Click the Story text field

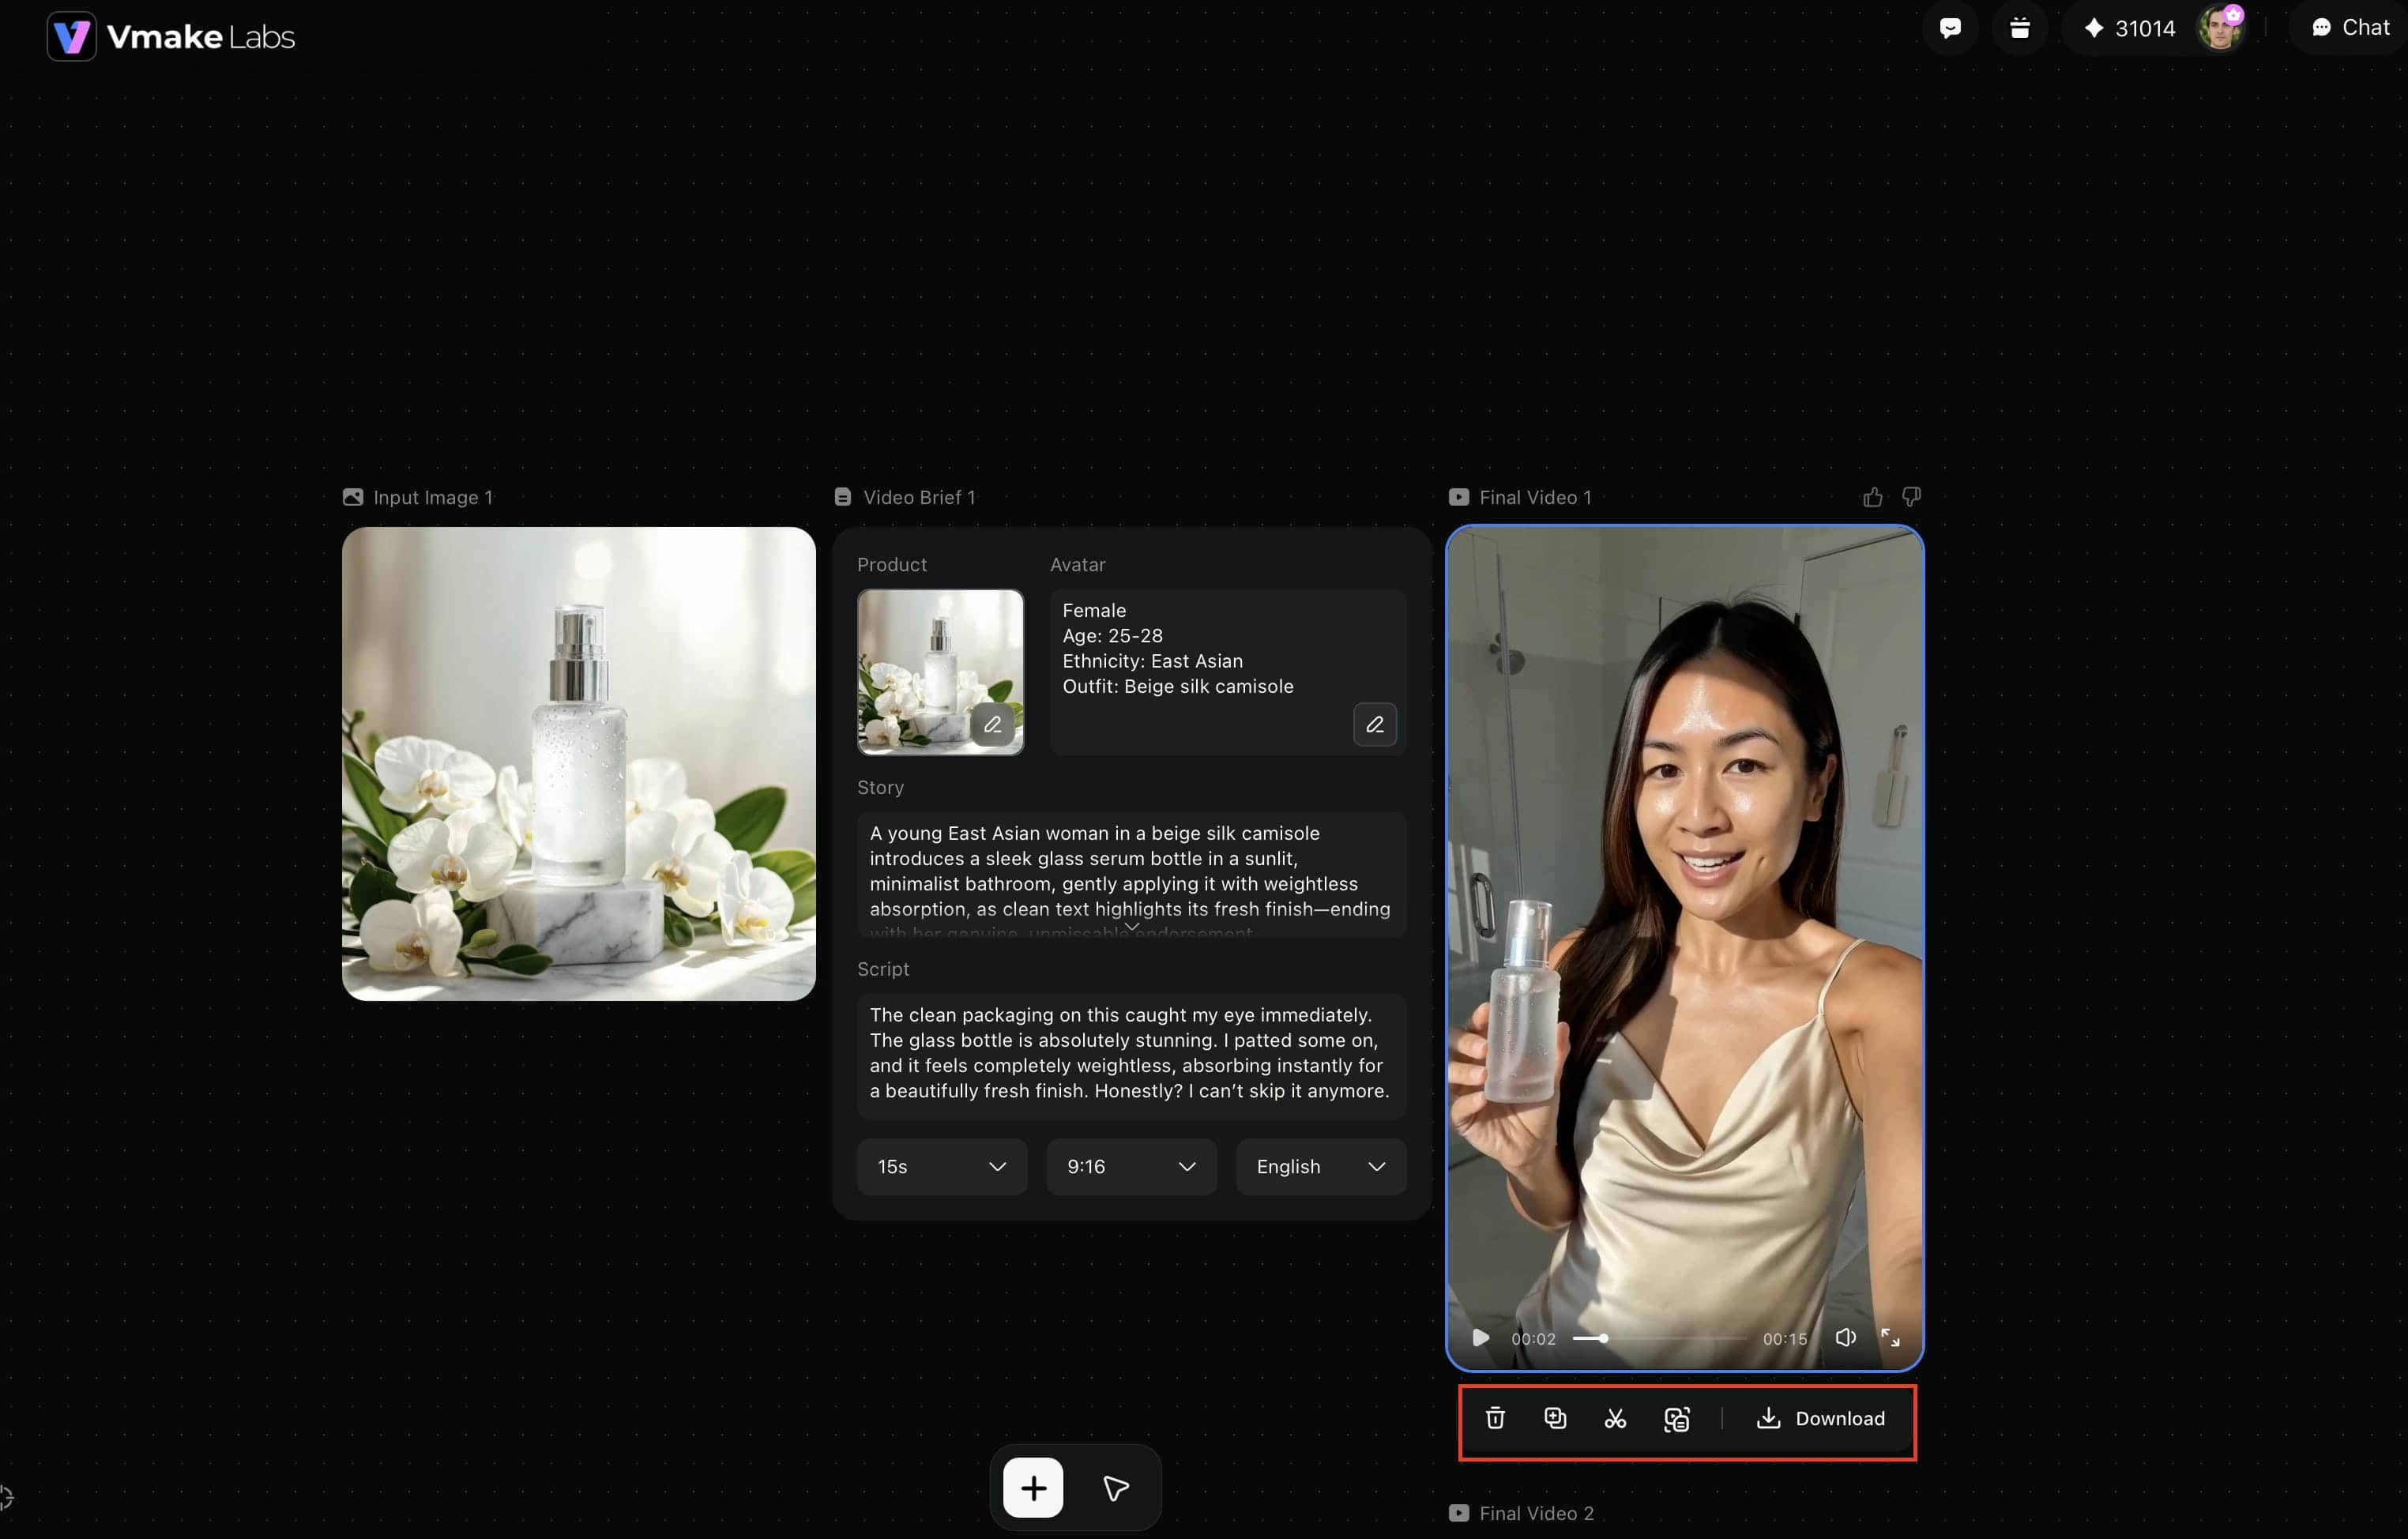click(x=1131, y=874)
